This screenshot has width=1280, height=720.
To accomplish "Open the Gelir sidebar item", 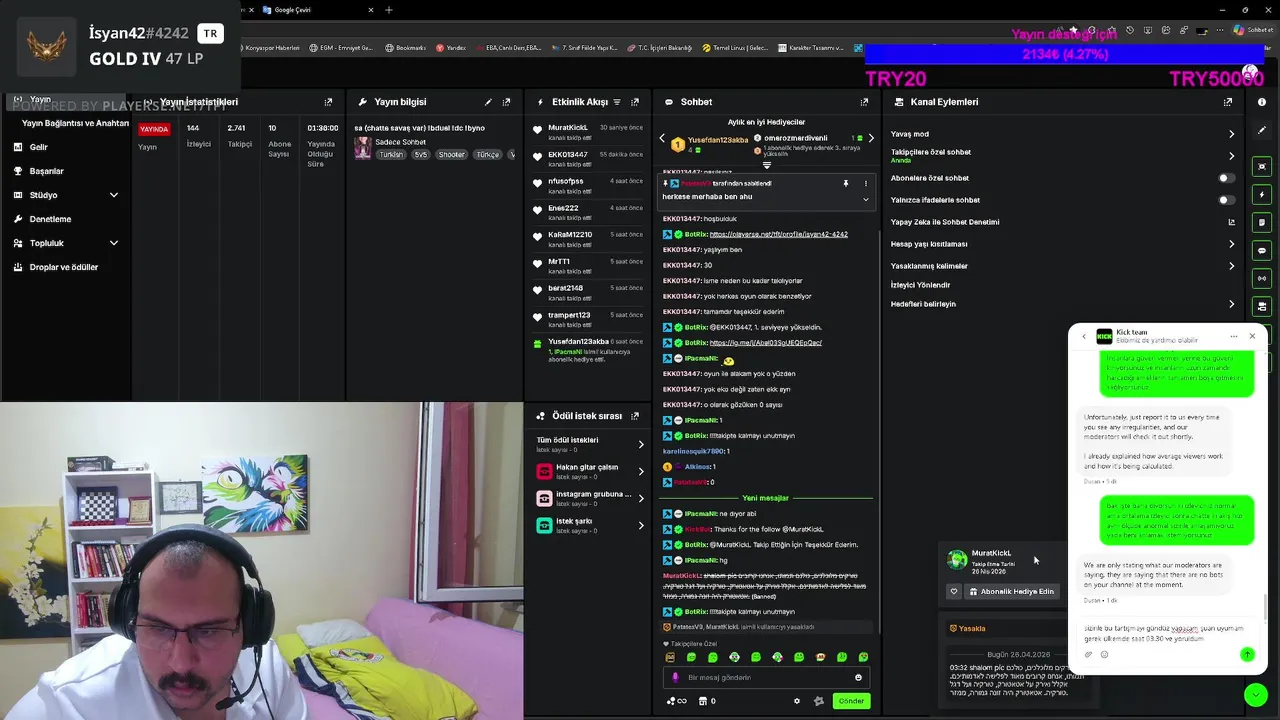I will click(x=66, y=147).
